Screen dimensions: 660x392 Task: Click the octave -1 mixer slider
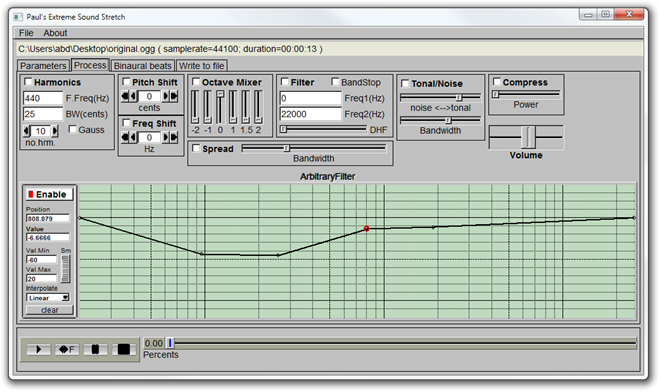click(x=208, y=107)
